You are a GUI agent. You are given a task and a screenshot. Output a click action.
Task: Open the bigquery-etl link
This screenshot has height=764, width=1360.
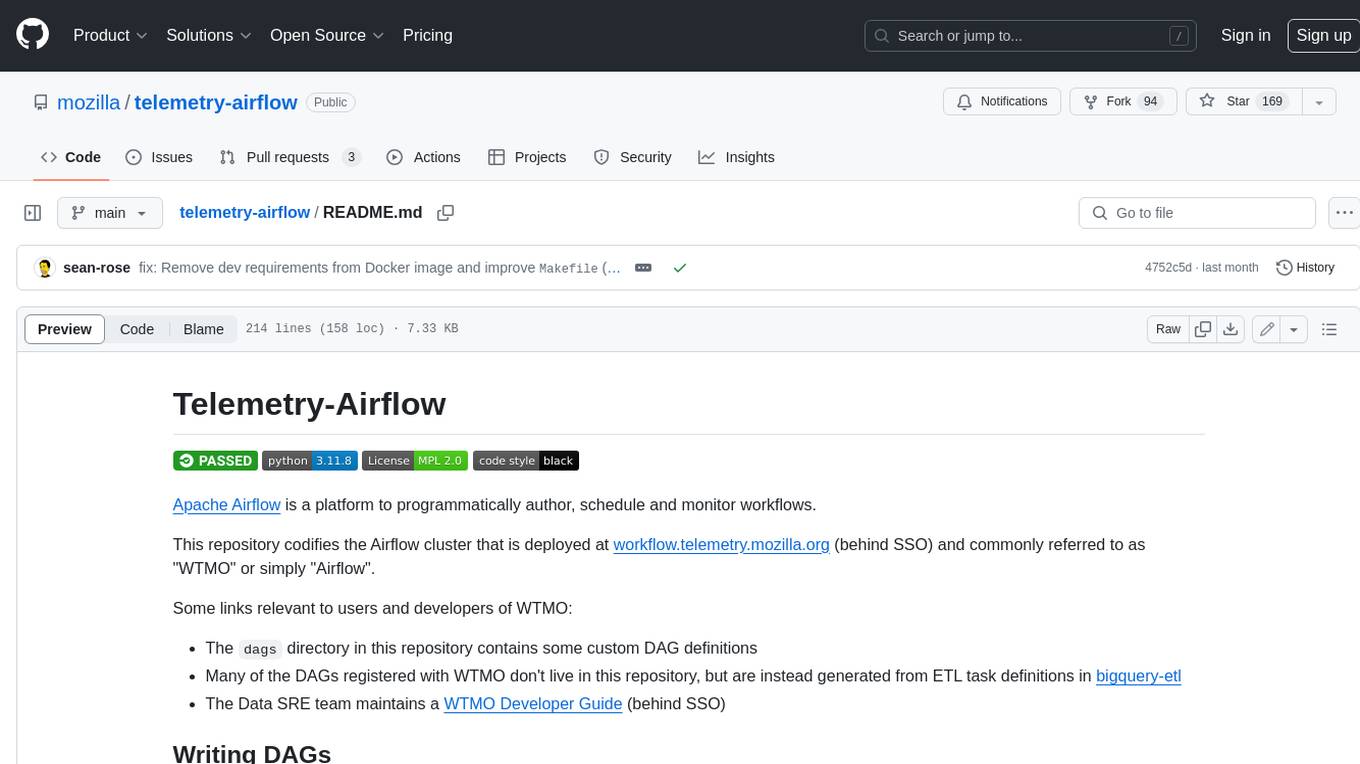[1139, 676]
